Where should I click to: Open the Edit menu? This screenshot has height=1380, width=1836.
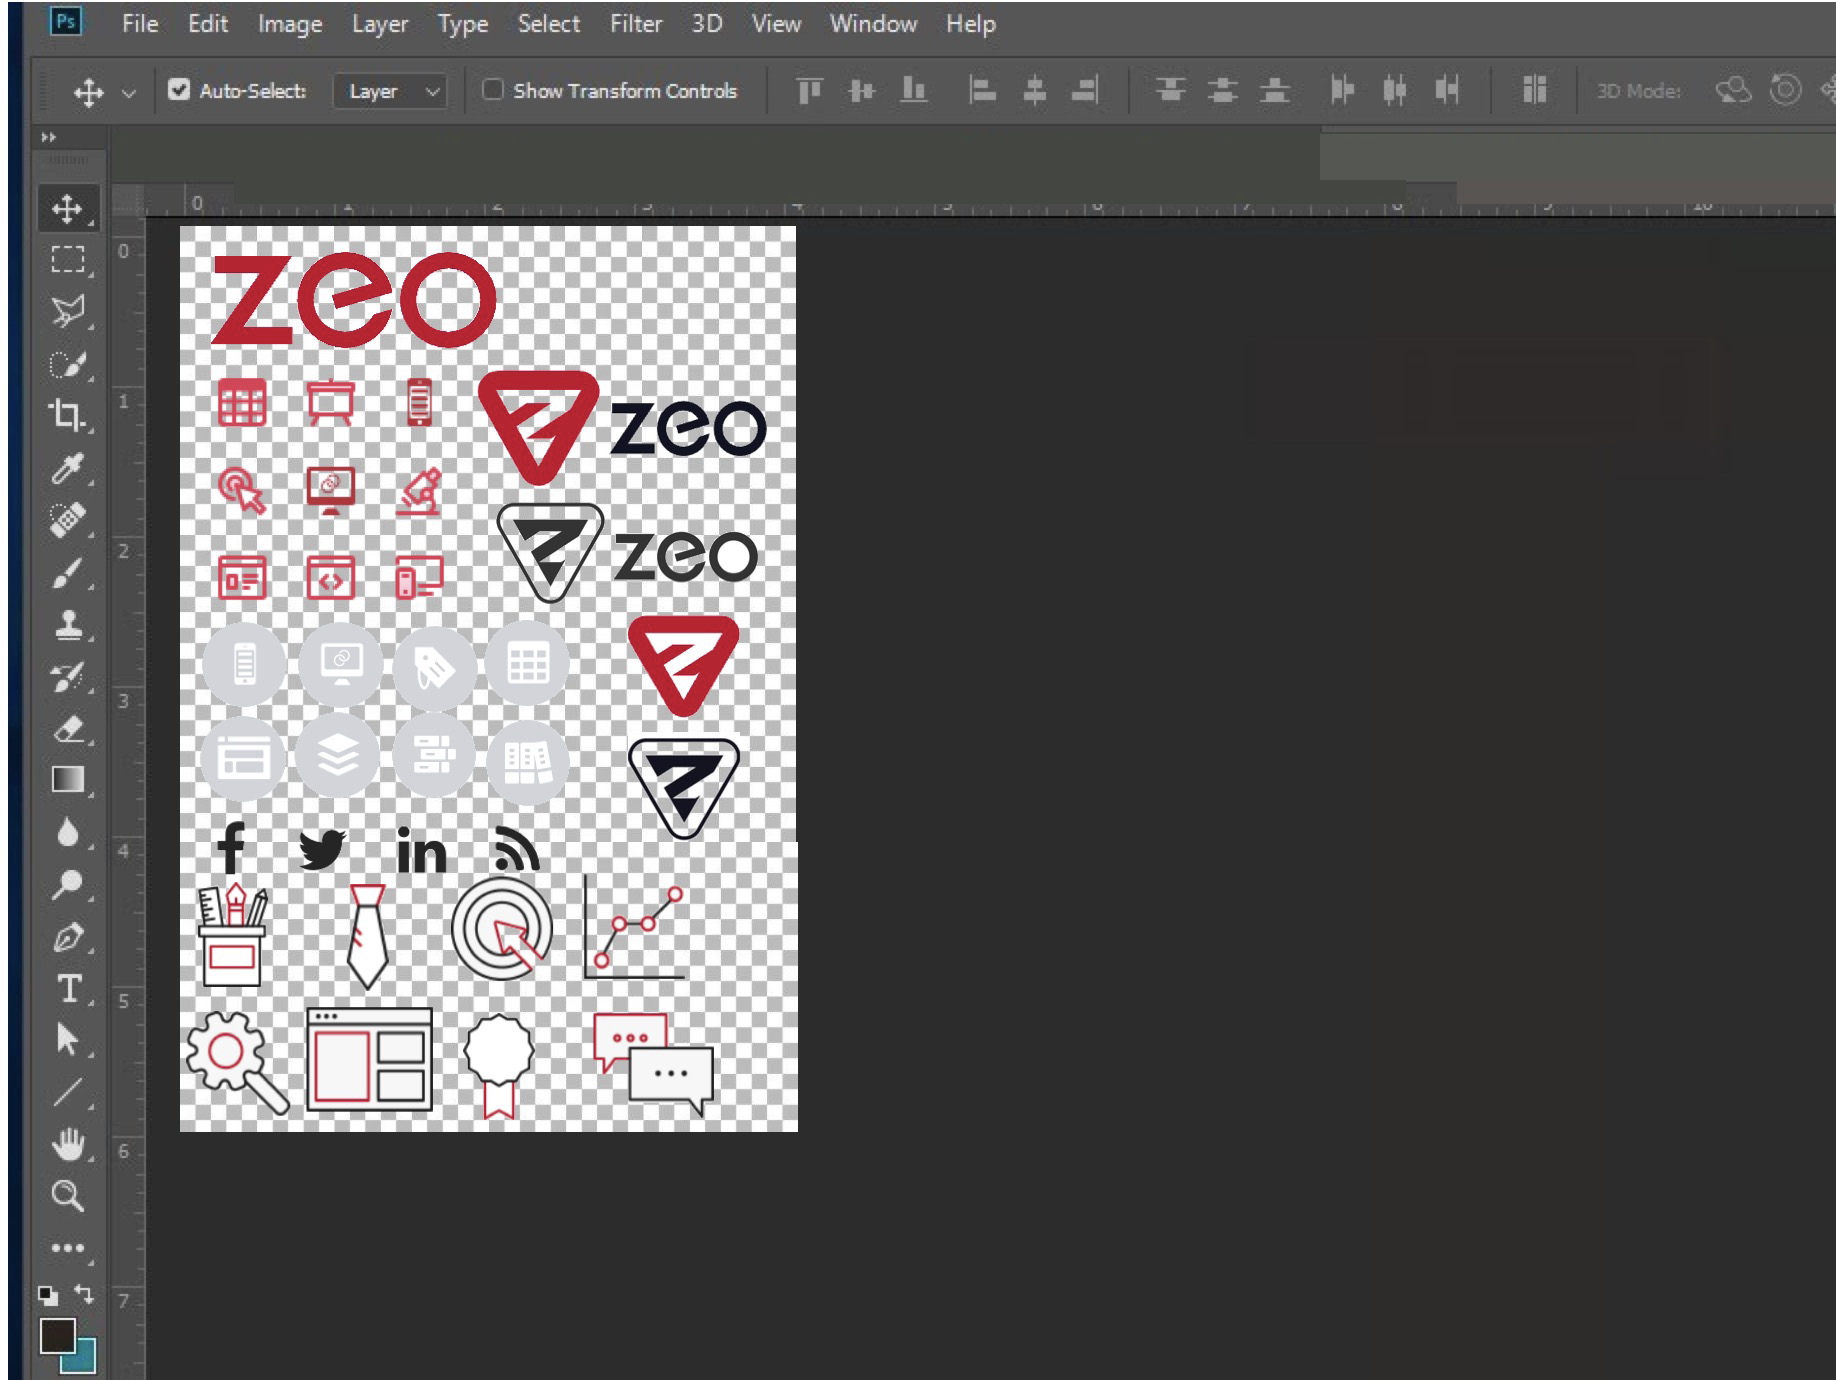pos(208,23)
